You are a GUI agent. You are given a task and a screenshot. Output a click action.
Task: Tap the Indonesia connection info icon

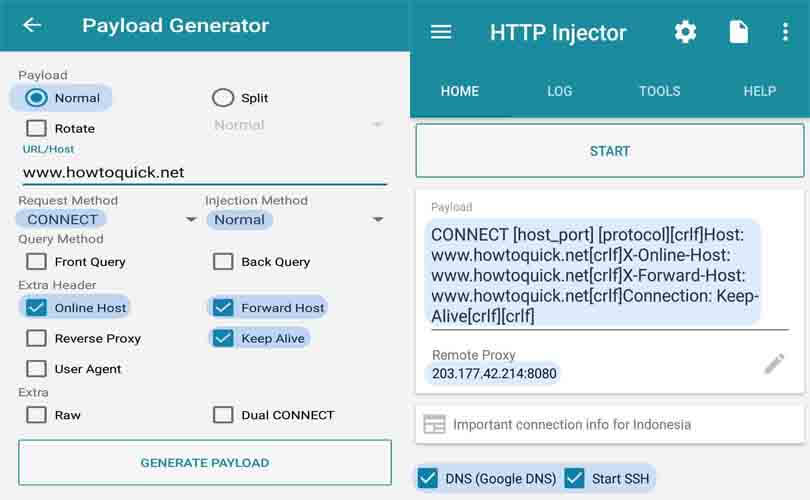434,424
